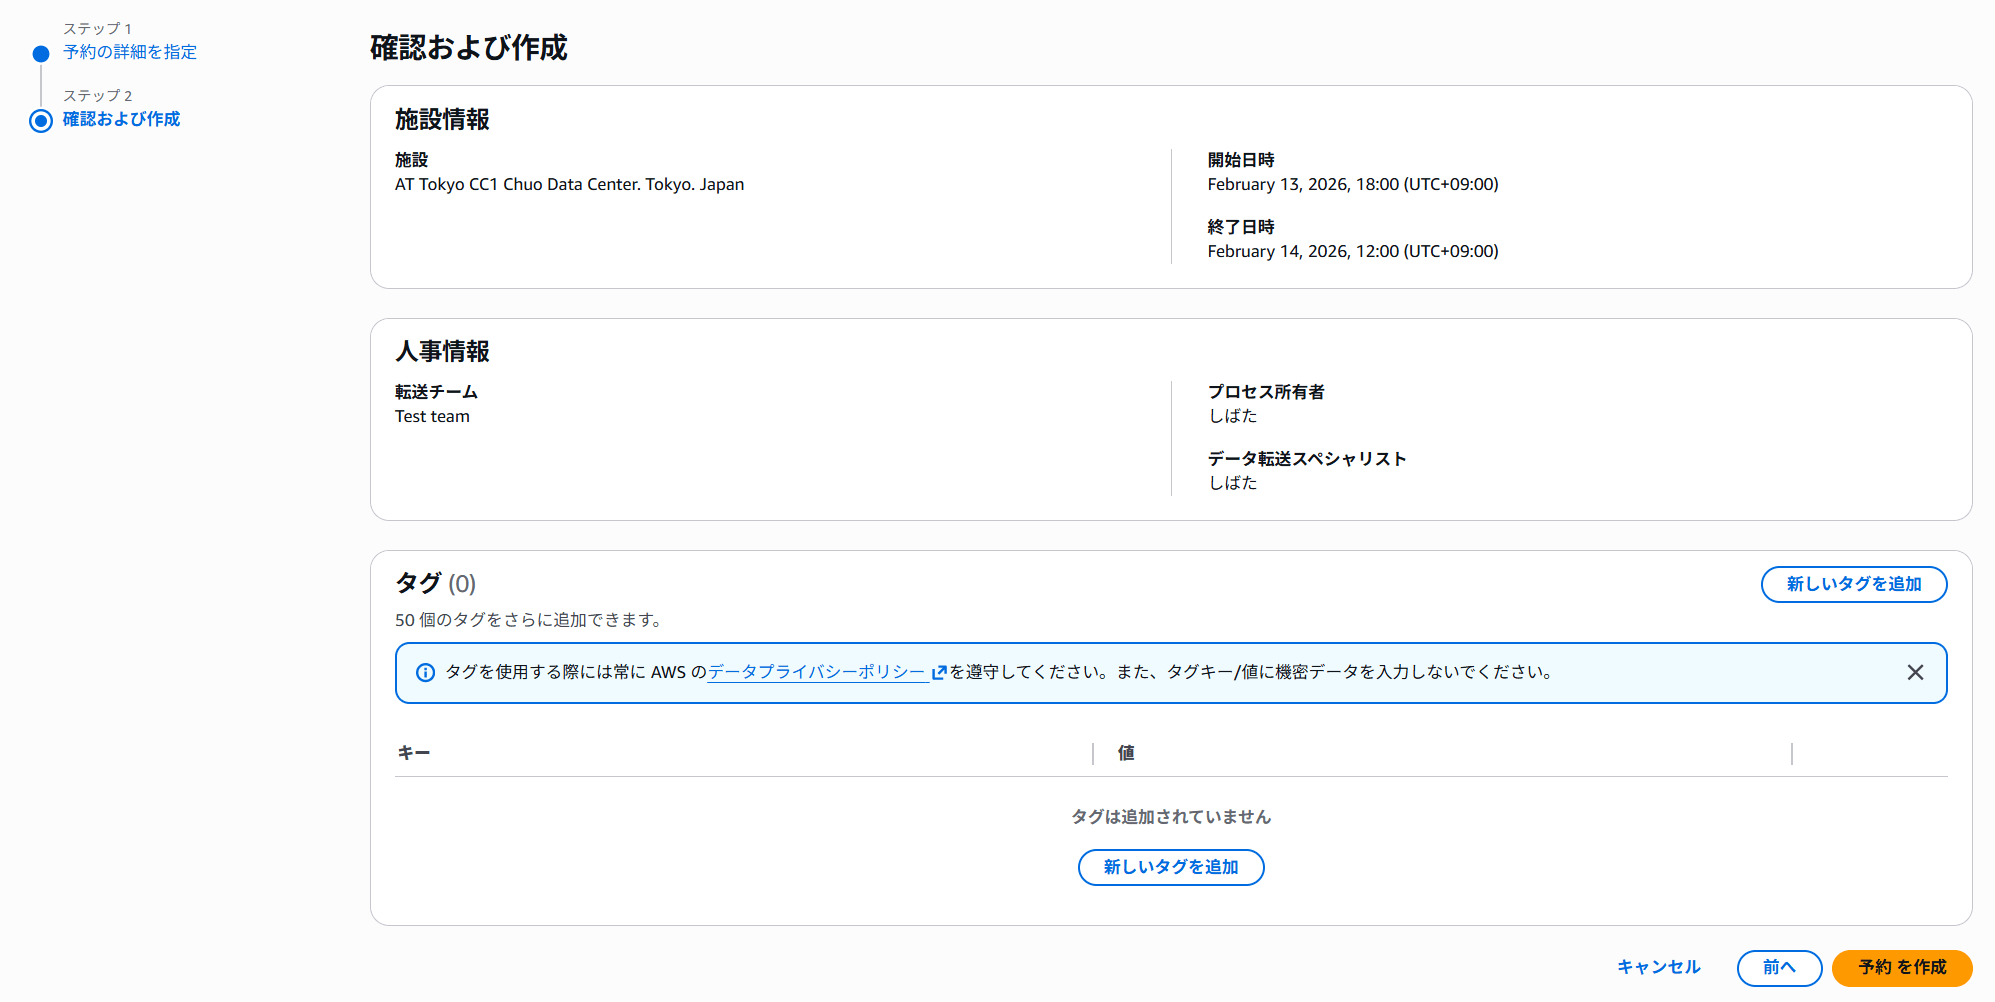Viewport: 1995px width, 1002px height.
Task: Dismiss the tag privacy notice with the X icon
Action: [x=1916, y=671]
